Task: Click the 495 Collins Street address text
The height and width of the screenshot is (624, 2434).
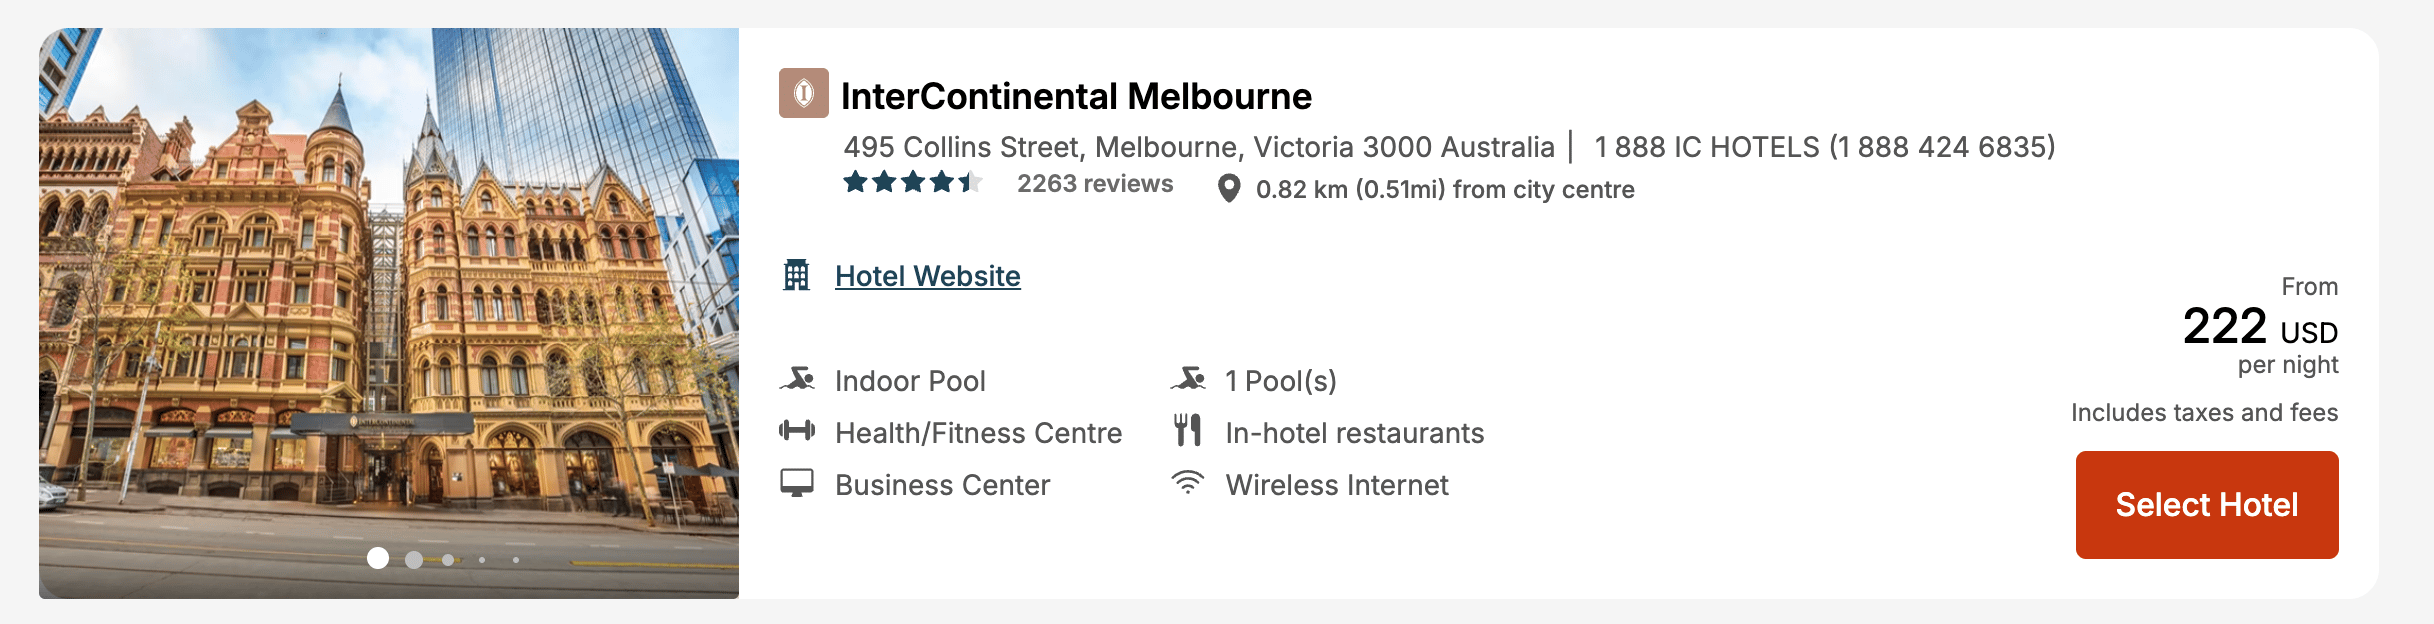Action: [x=1198, y=147]
